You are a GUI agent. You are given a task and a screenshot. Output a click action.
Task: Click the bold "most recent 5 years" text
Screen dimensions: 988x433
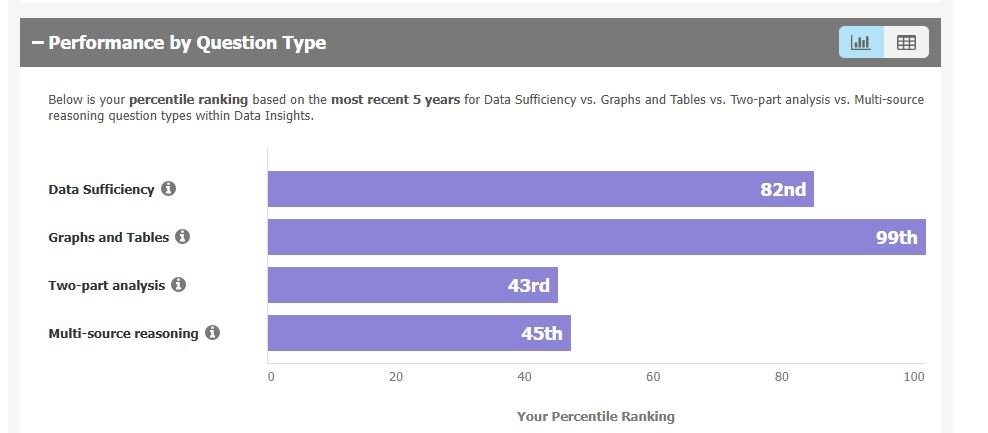click(x=396, y=100)
